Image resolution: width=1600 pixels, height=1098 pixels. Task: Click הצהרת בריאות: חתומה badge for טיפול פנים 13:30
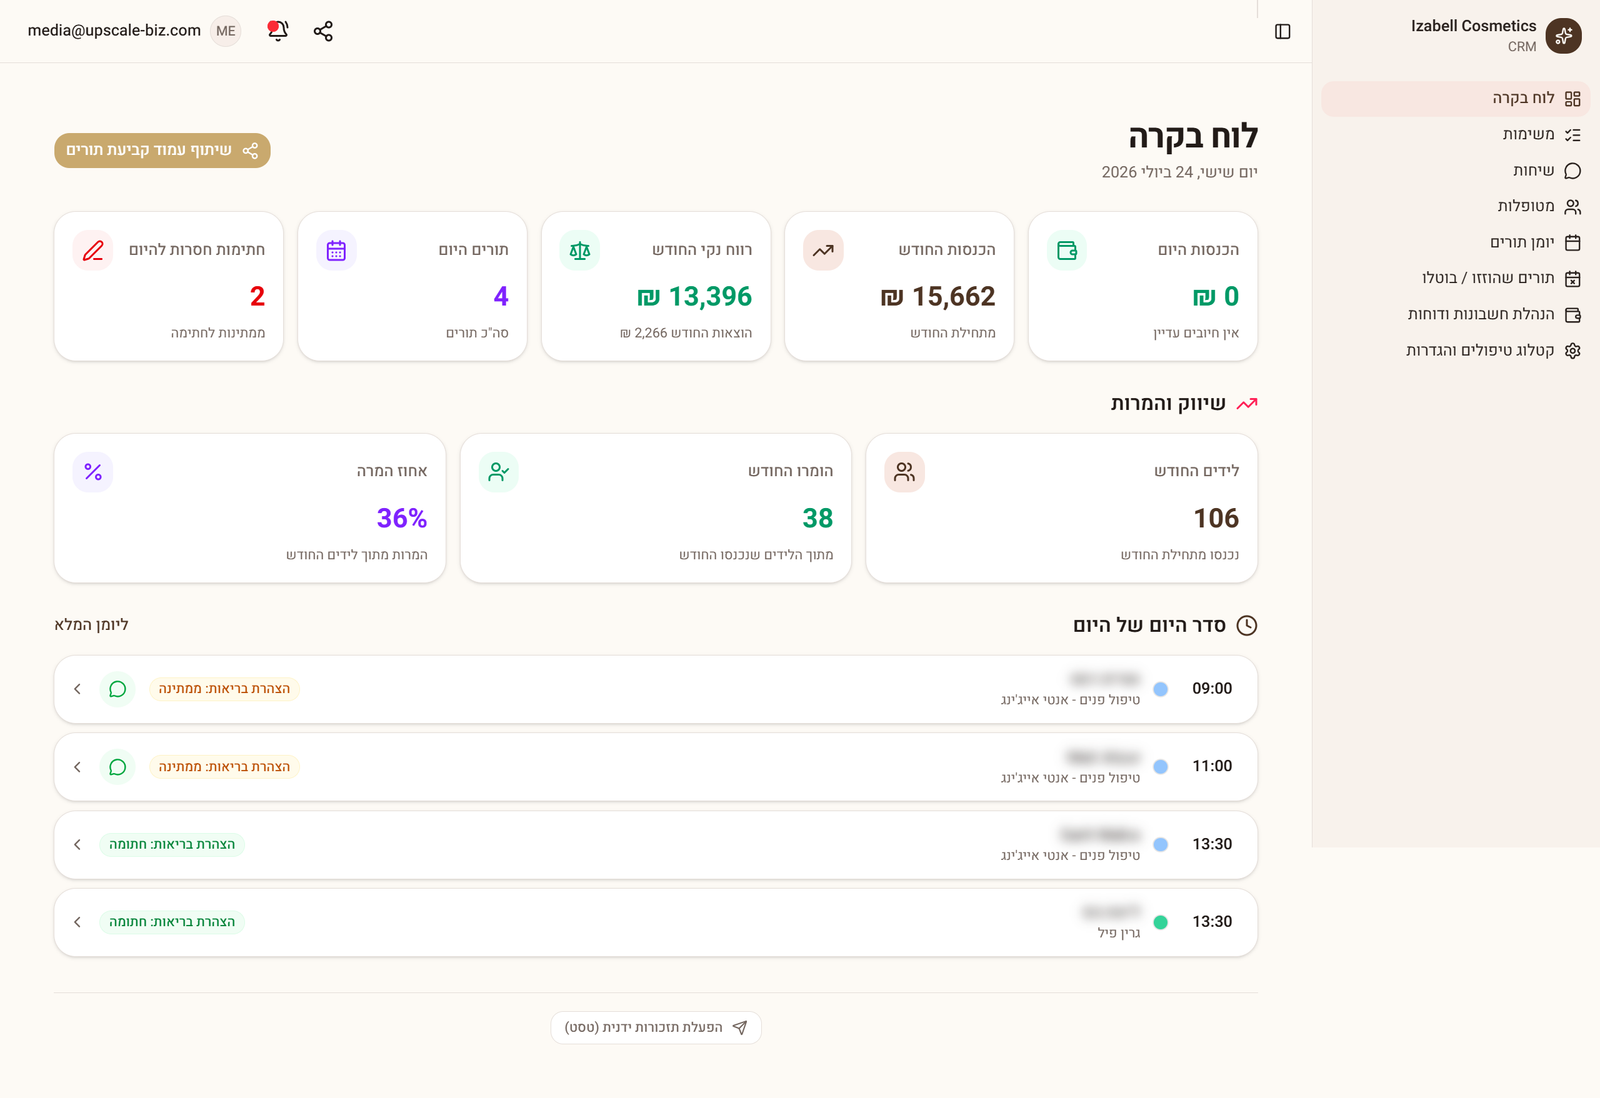172,845
